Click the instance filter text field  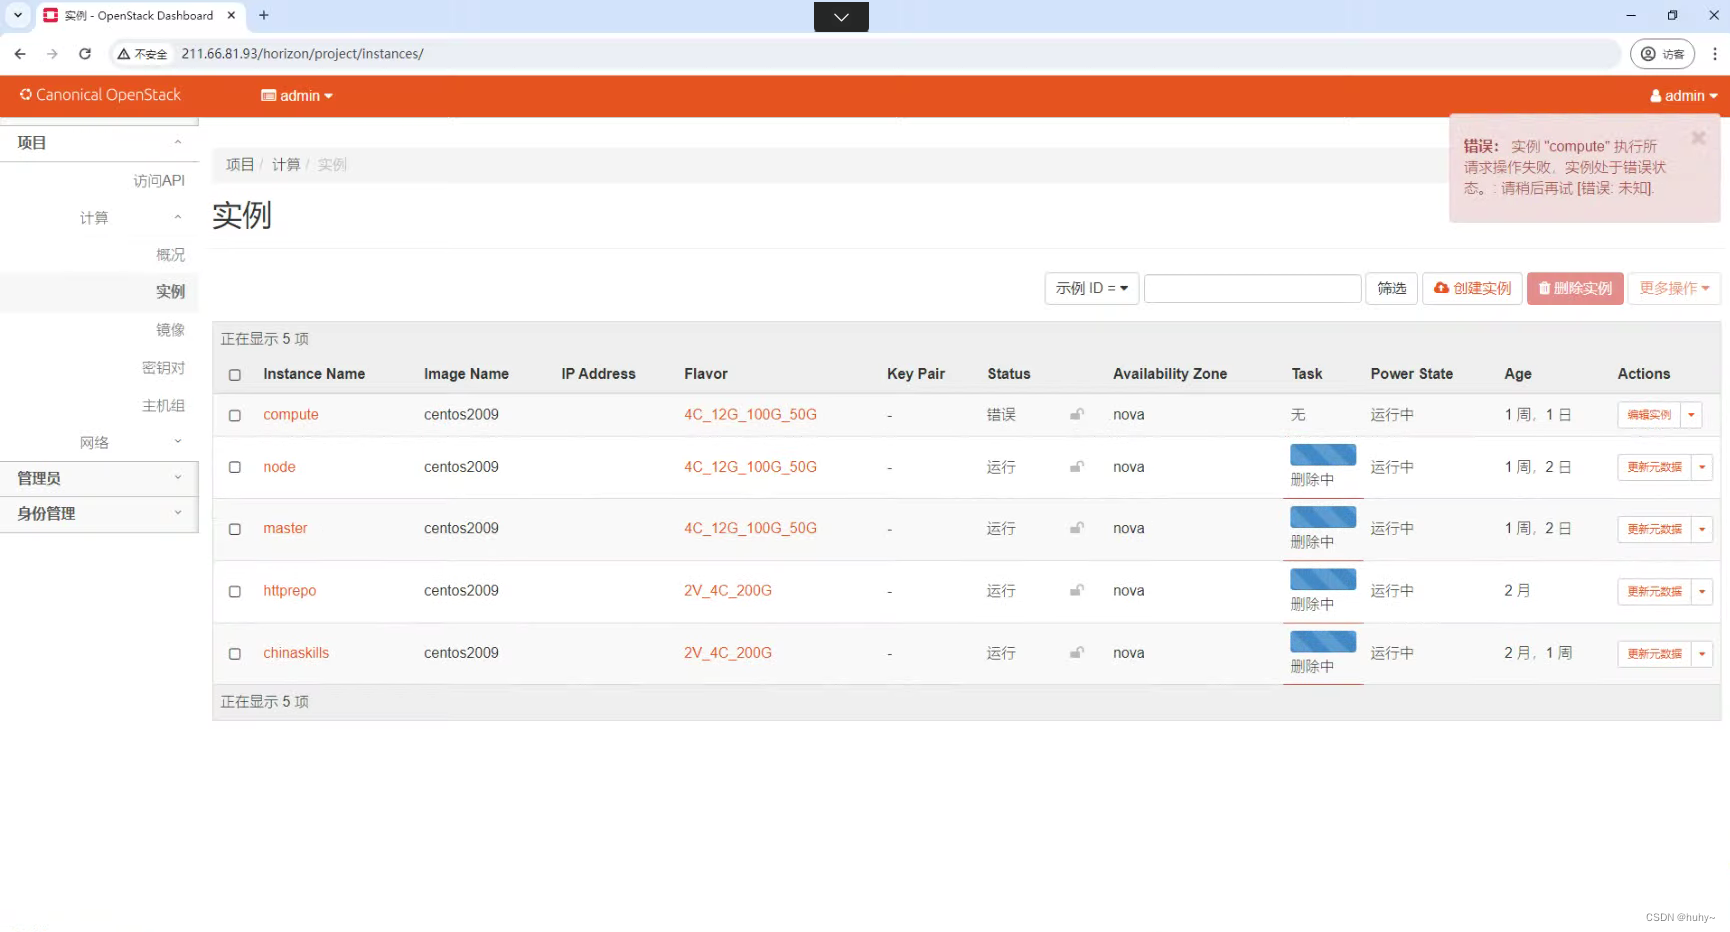[x=1252, y=288]
